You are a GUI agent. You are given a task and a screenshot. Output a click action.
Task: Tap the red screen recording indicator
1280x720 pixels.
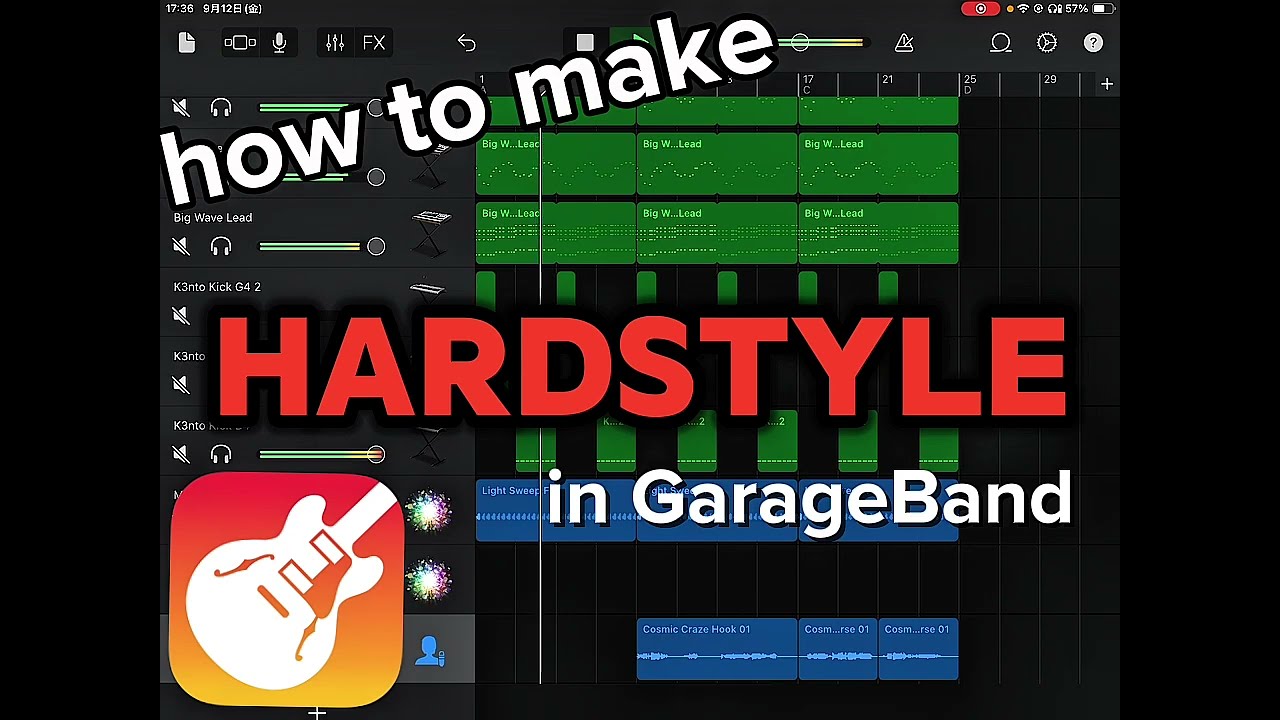point(980,9)
